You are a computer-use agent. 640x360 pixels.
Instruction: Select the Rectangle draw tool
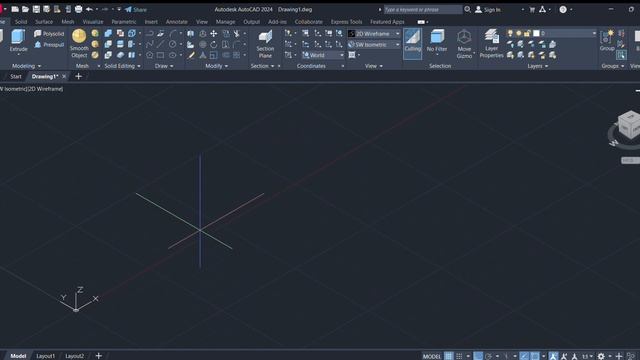coord(161,55)
